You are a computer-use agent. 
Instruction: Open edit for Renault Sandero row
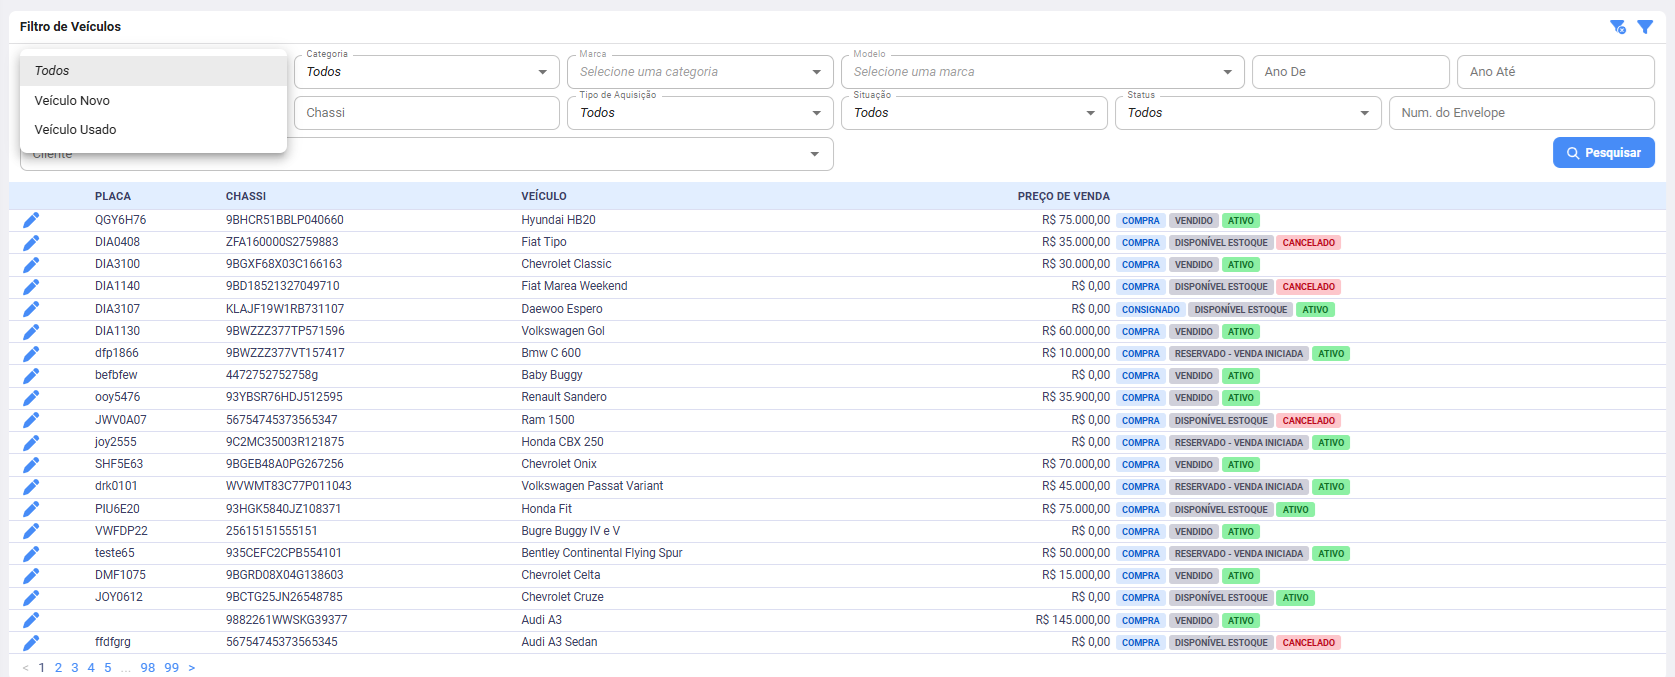pos(31,397)
